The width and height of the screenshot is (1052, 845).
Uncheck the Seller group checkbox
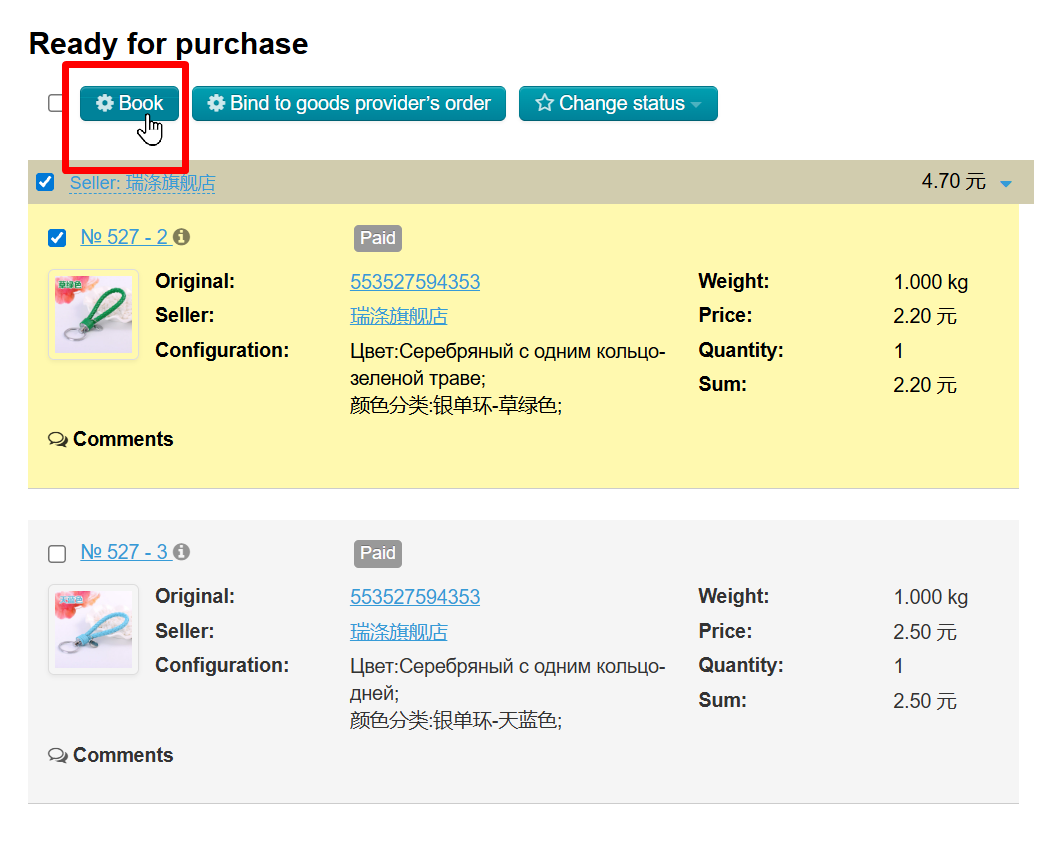[45, 182]
